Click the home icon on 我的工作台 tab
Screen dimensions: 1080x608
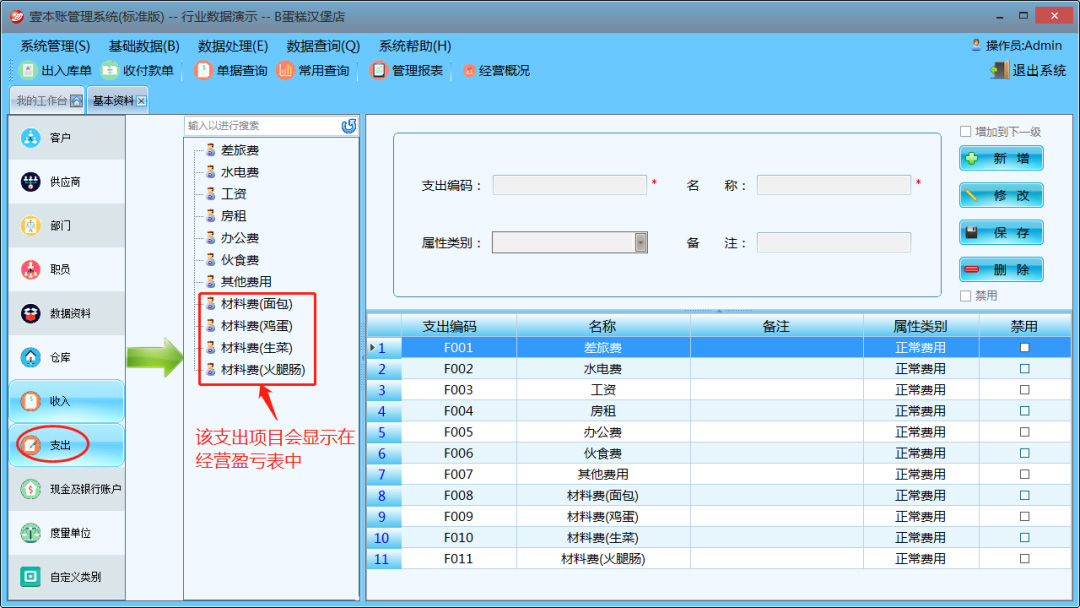click(x=76, y=101)
